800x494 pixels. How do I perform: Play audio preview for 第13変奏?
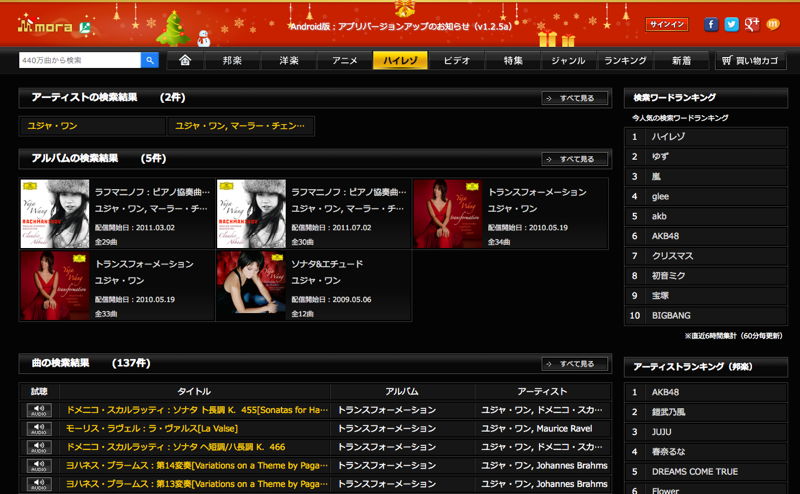(39, 484)
